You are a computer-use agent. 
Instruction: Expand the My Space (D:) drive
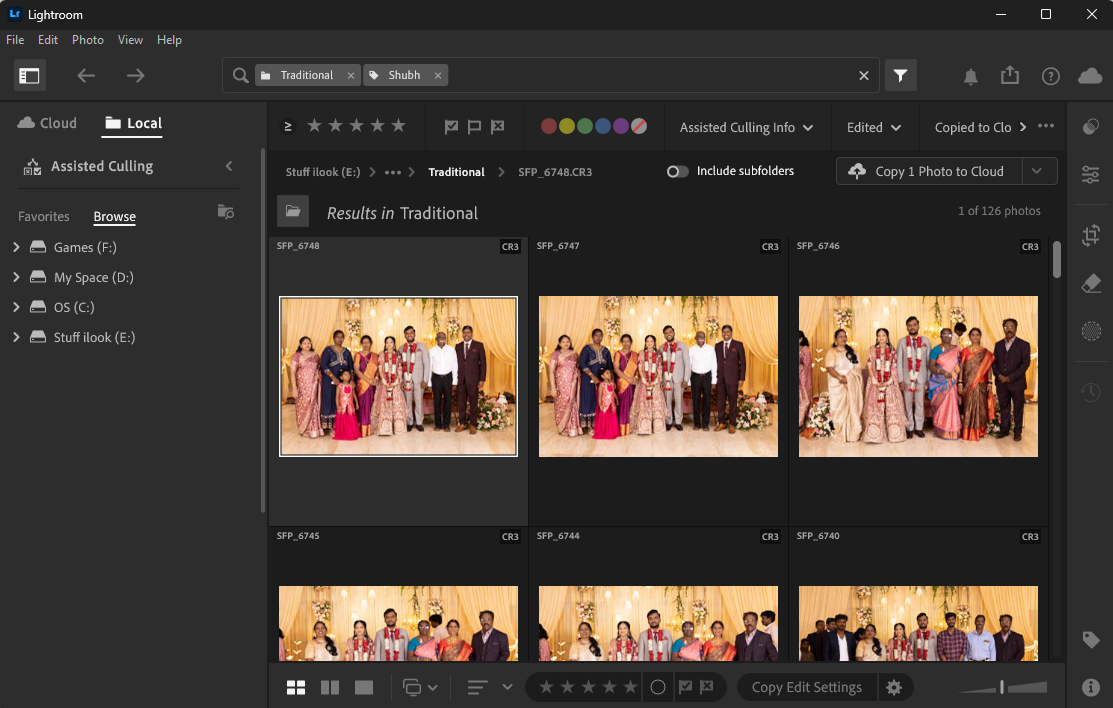16,277
